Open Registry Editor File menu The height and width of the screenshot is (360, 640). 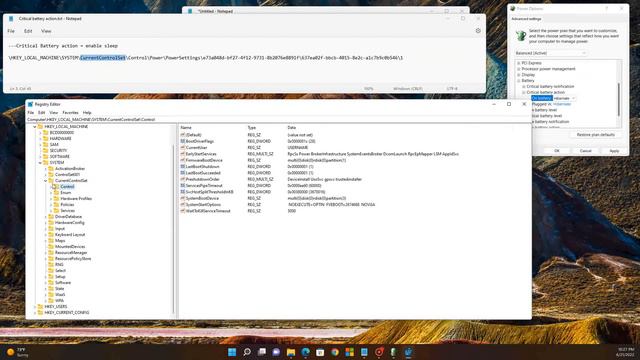coord(31,113)
